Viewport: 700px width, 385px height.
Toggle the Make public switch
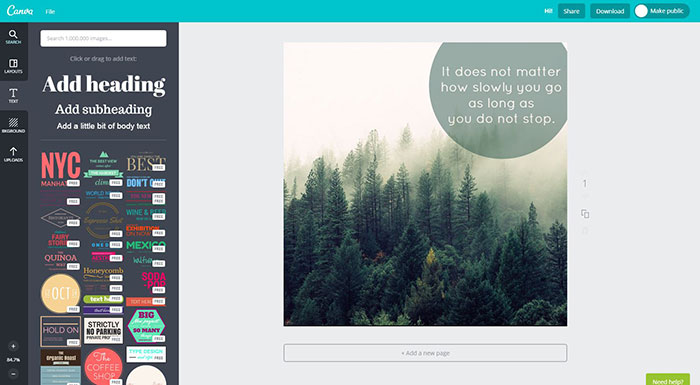point(662,11)
